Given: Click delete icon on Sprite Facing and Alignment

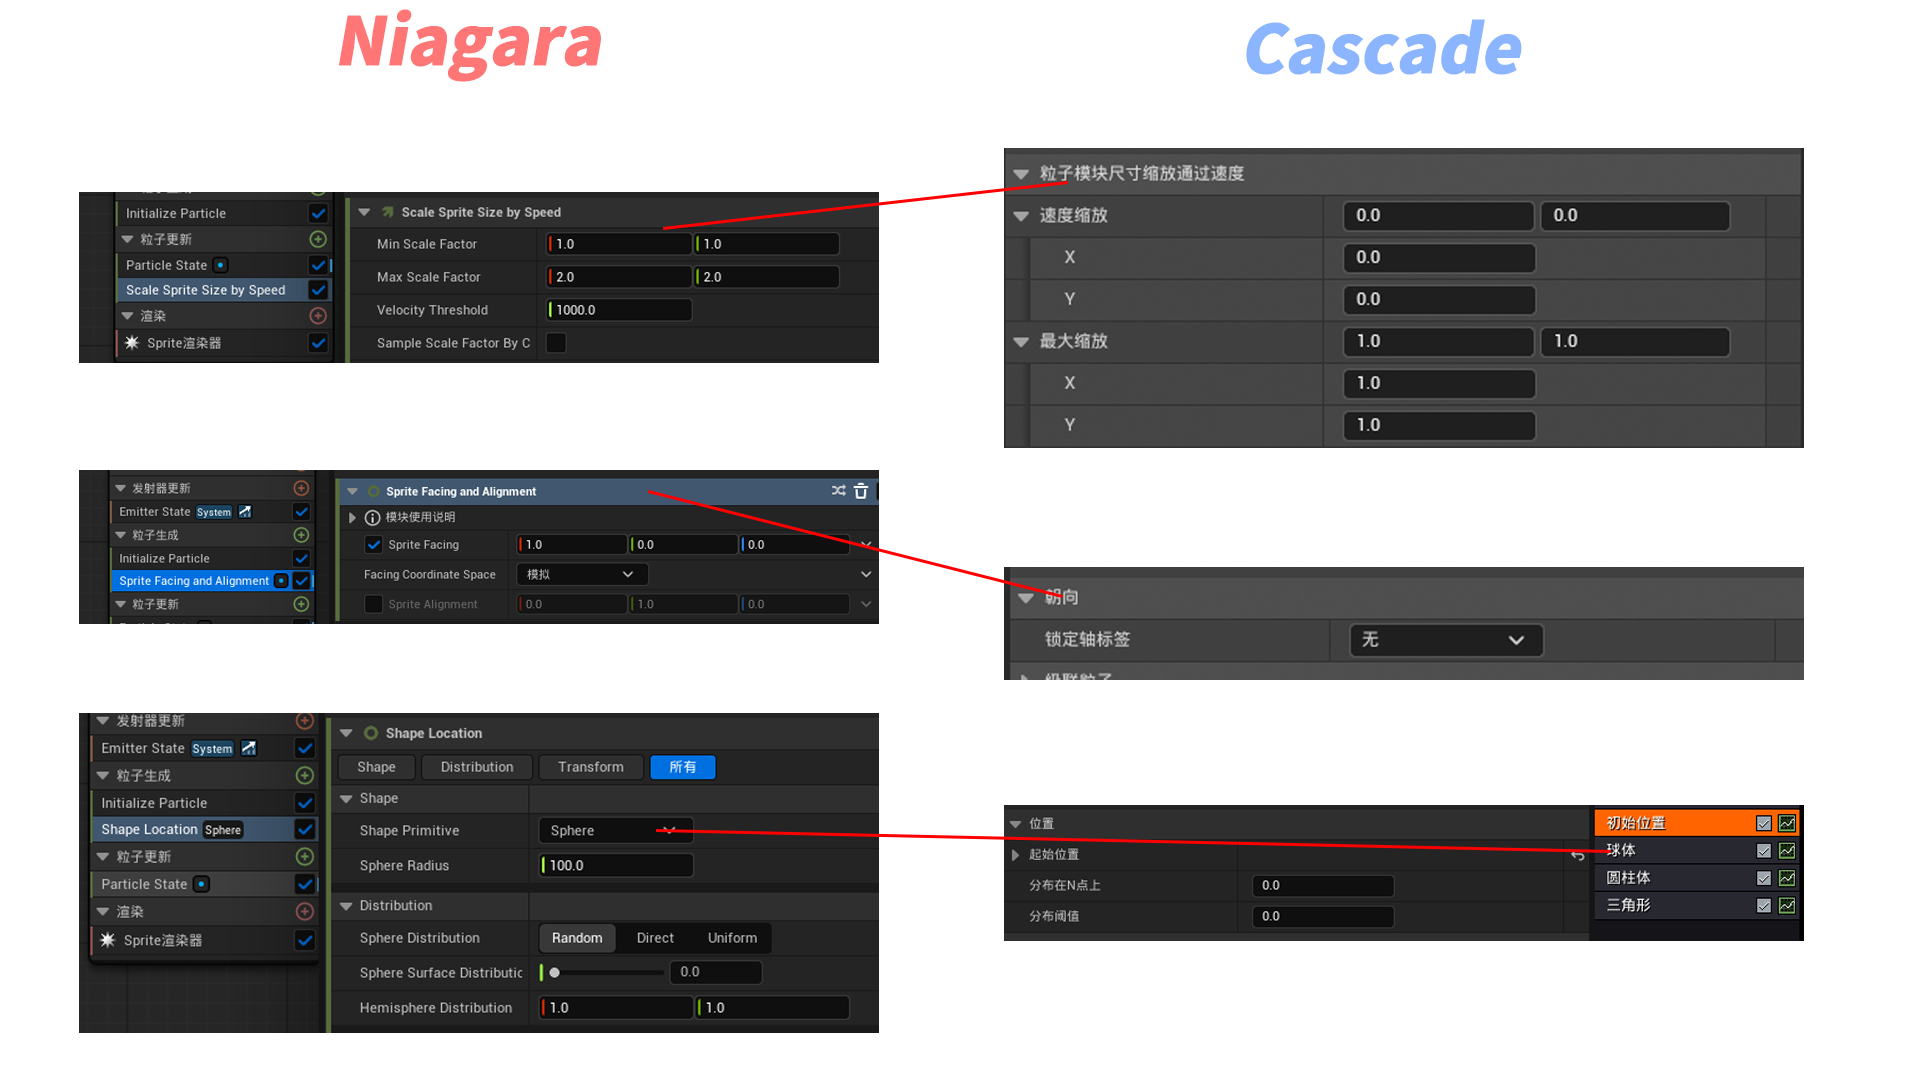Looking at the screenshot, I should 861,491.
